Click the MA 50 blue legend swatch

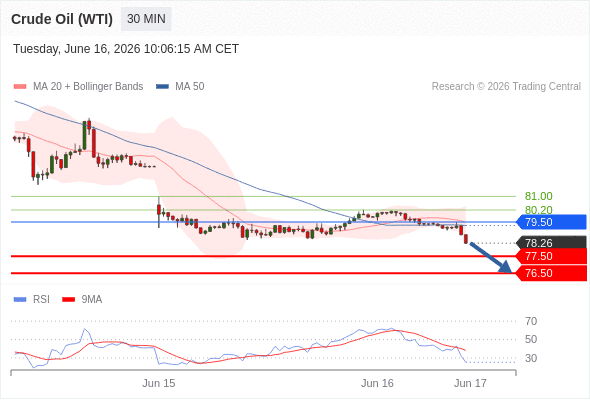pyautogui.click(x=162, y=87)
